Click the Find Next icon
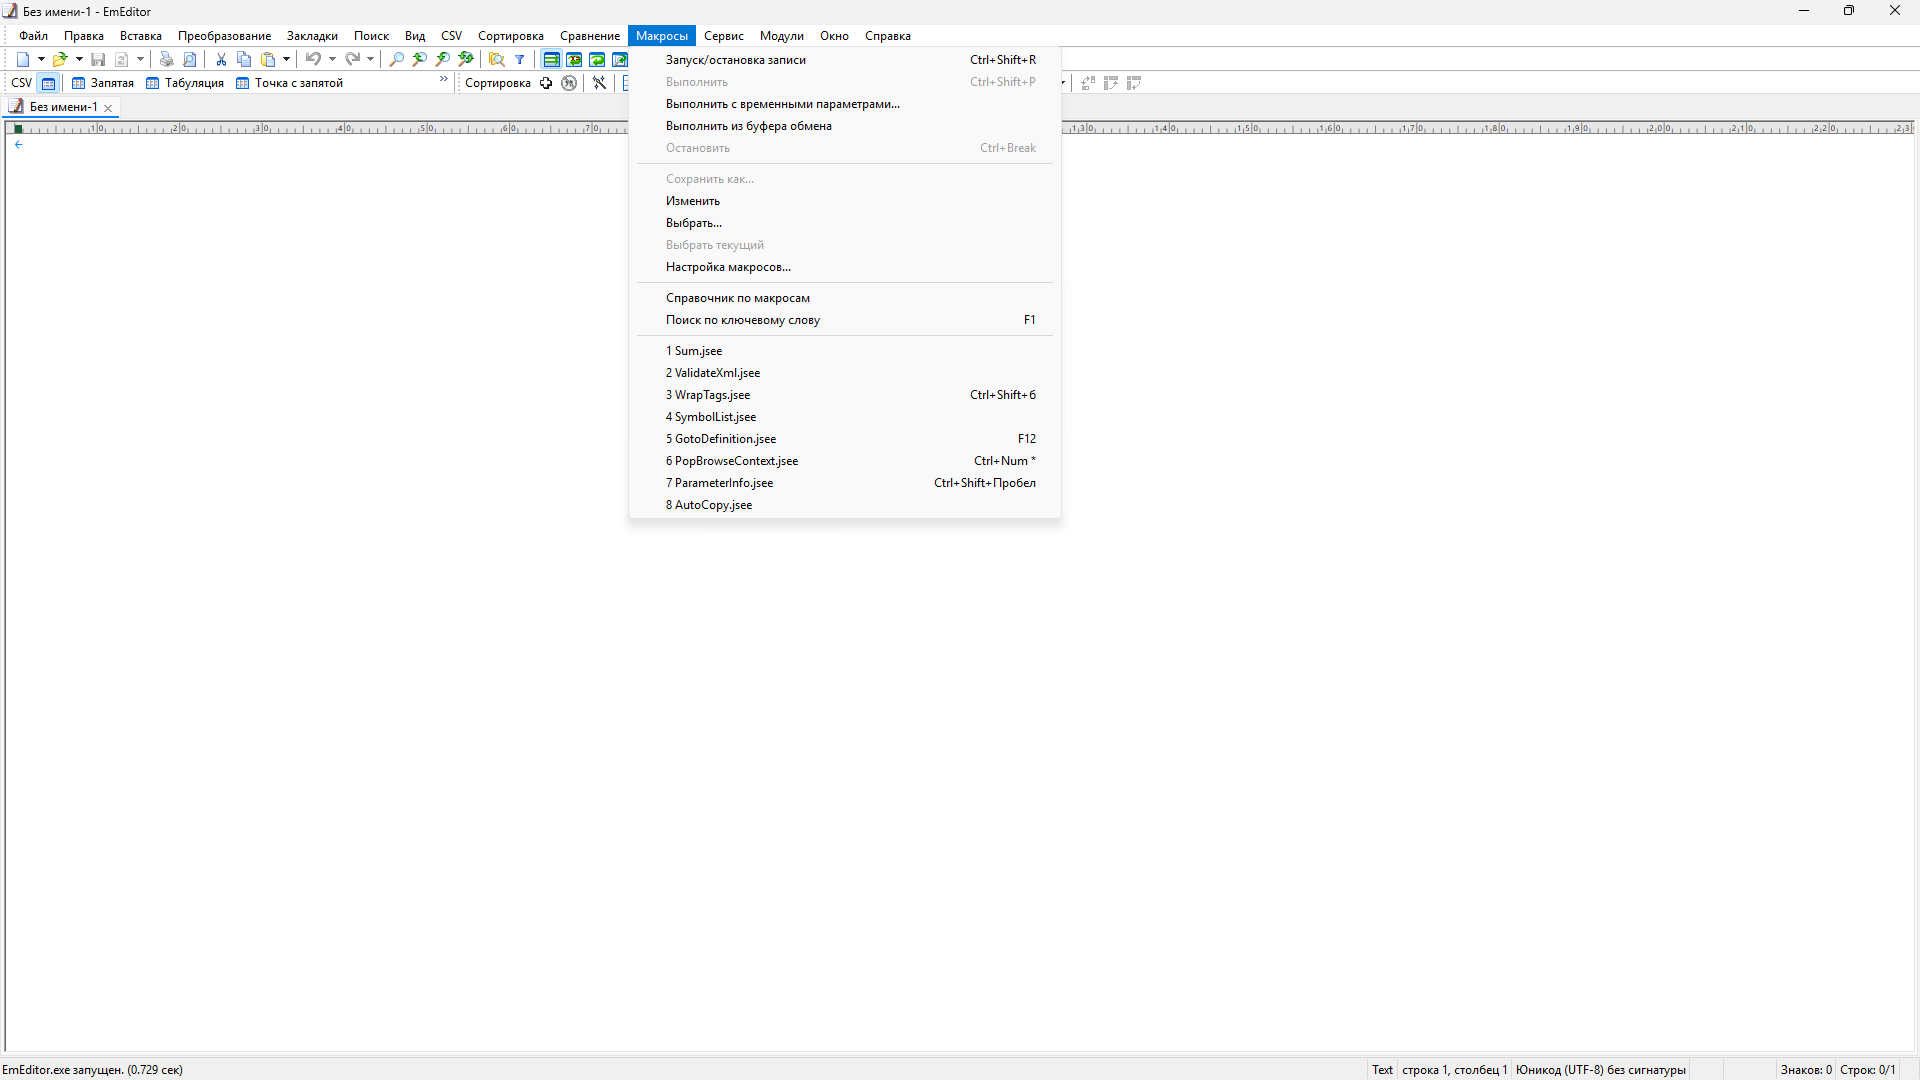The image size is (1920, 1080). tap(443, 60)
